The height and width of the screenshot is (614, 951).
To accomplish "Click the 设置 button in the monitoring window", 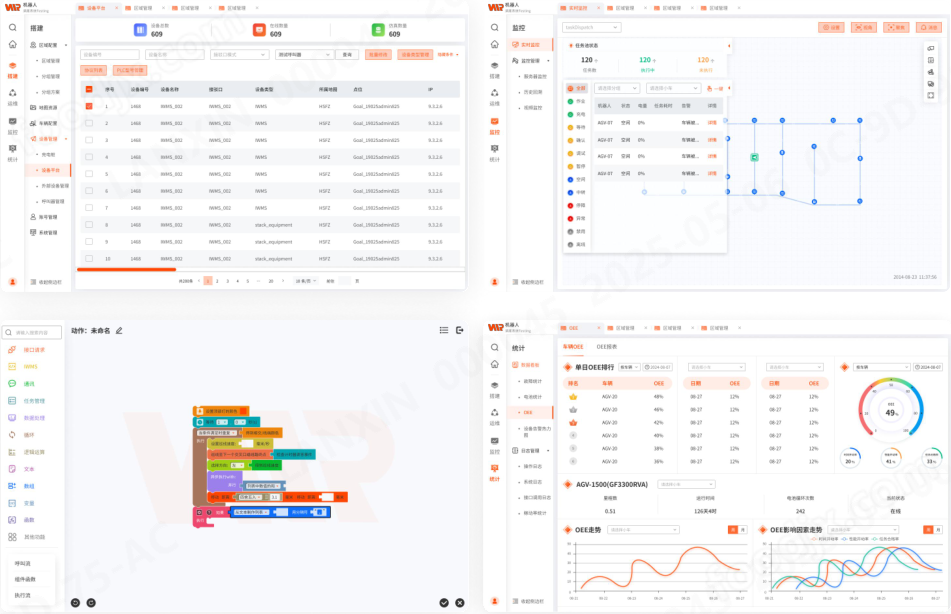I will [832, 27].
